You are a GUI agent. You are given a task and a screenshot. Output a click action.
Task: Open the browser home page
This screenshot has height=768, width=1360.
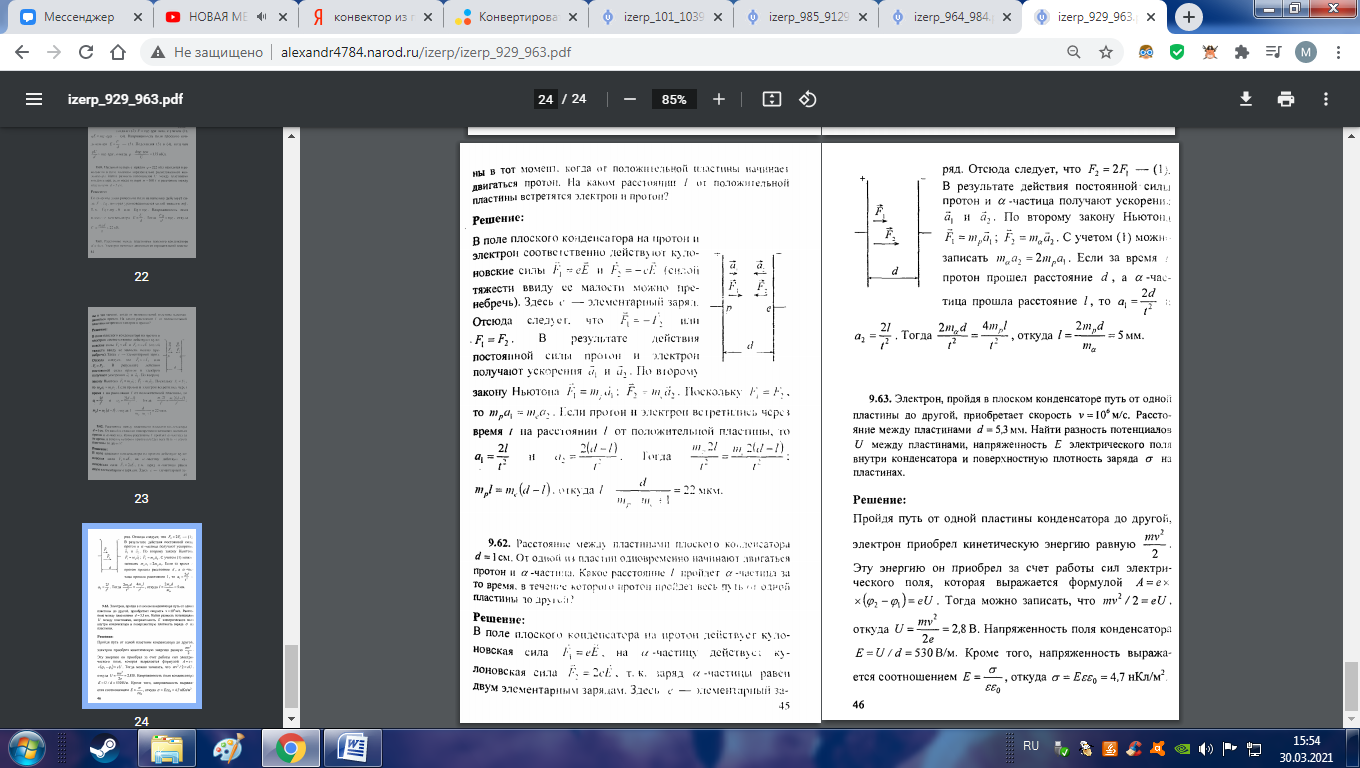tap(118, 52)
